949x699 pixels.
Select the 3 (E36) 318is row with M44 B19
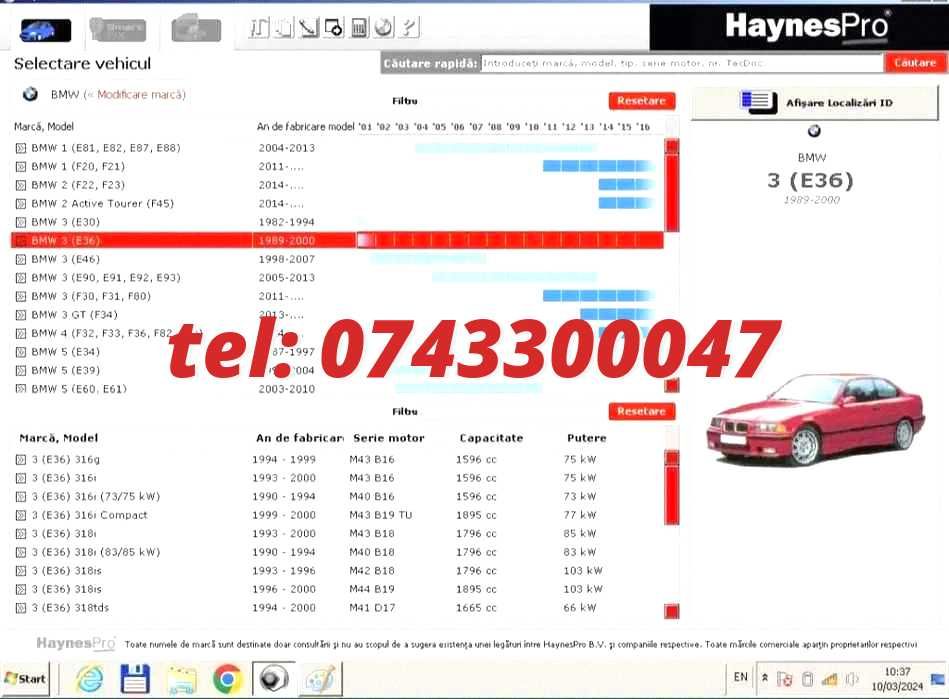(337, 589)
